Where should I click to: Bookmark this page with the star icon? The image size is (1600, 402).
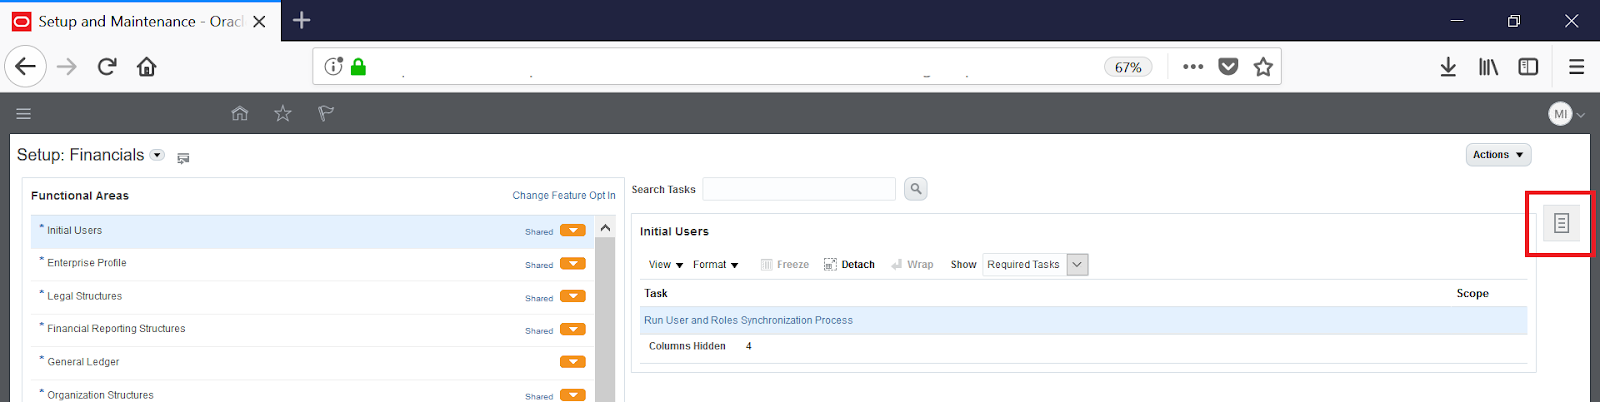[1263, 67]
